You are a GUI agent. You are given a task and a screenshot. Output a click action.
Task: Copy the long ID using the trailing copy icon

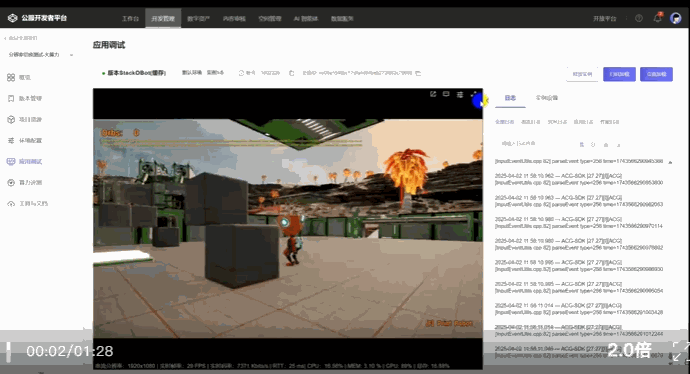click(418, 73)
